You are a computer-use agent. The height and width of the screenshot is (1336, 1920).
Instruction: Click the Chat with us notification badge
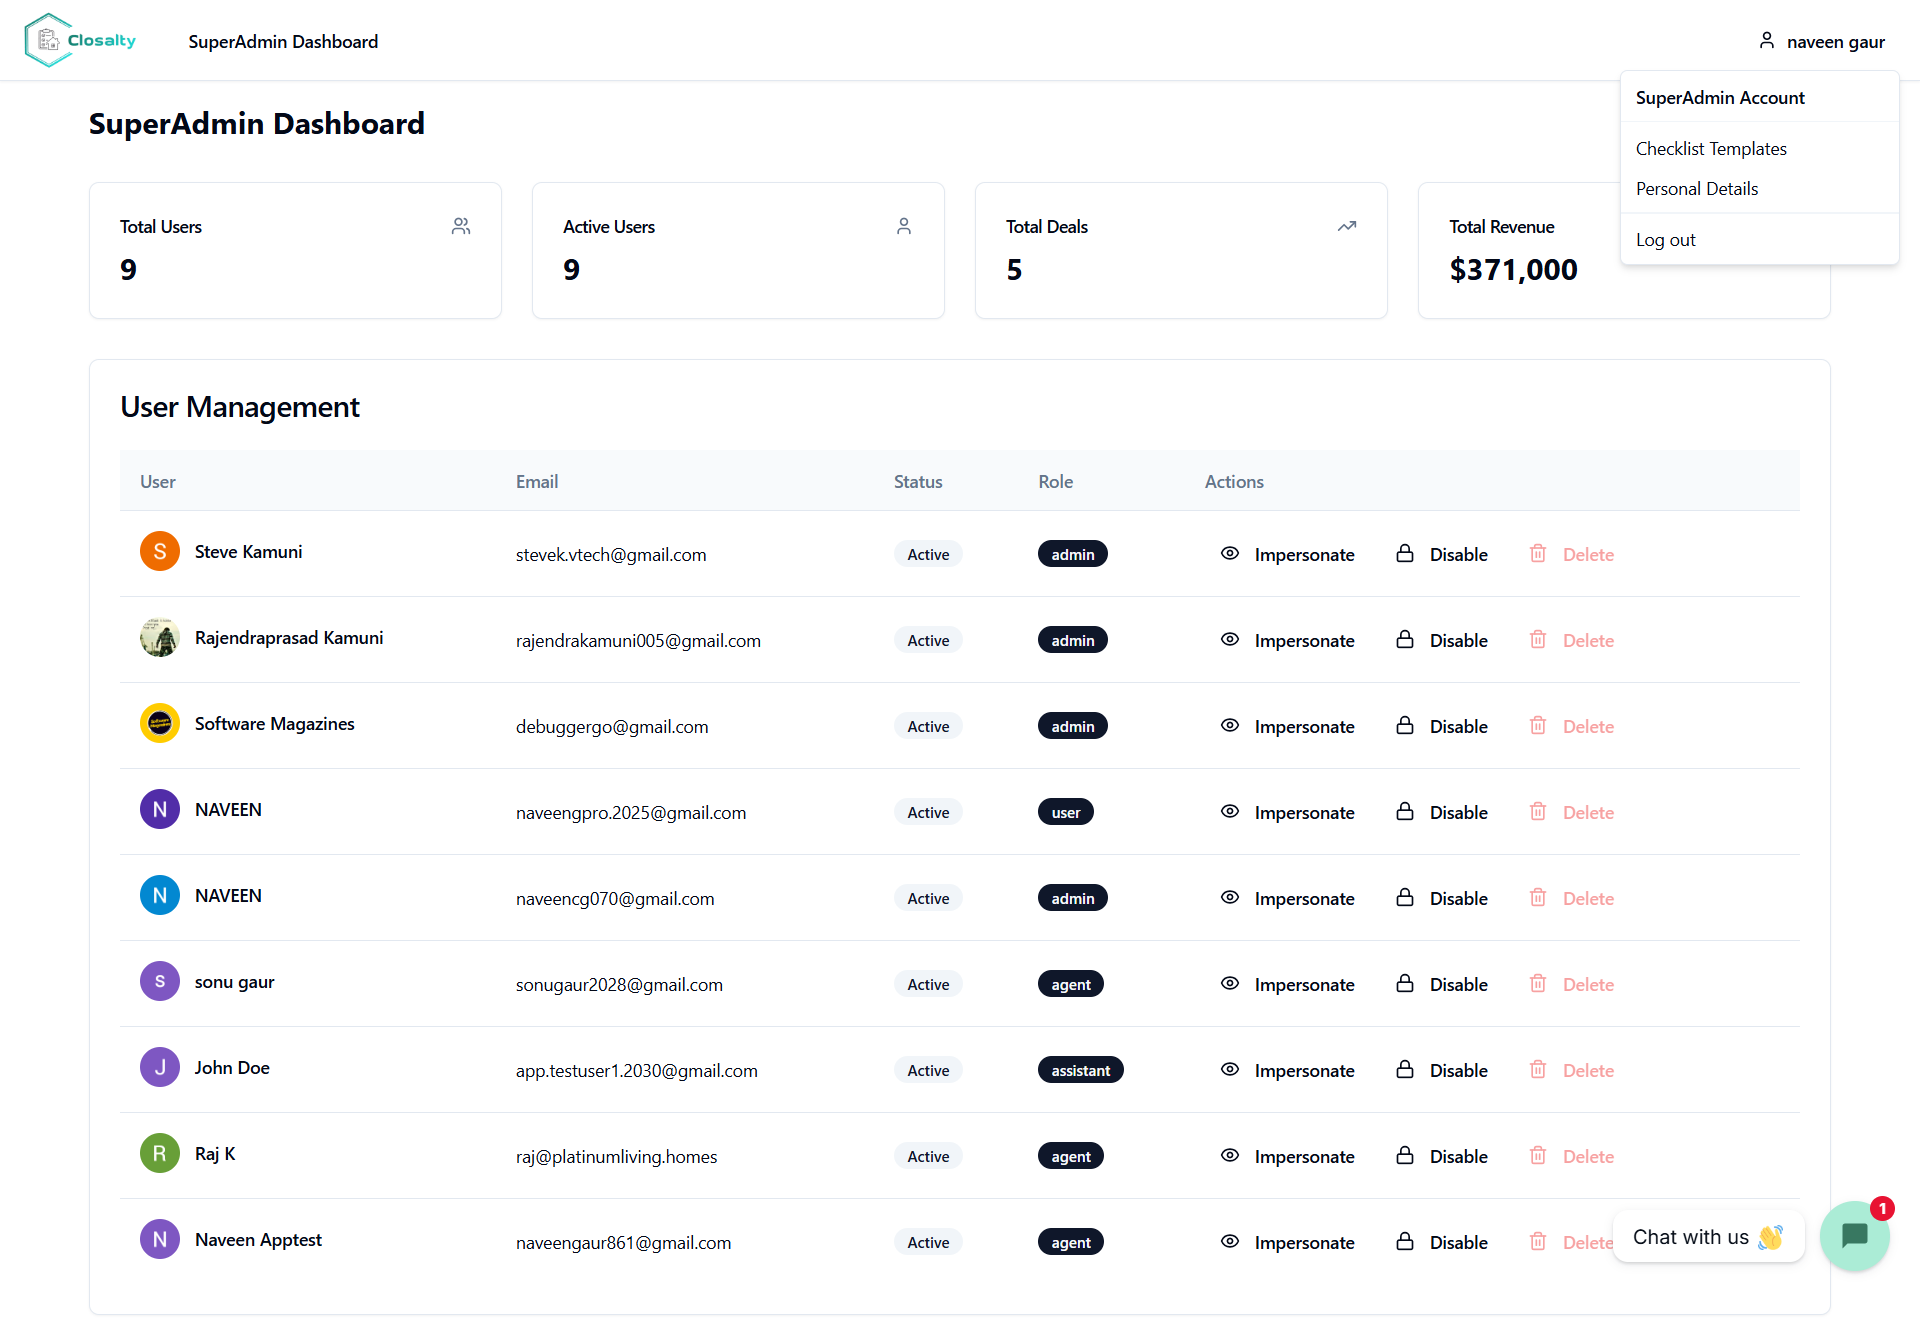(x=1882, y=1209)
